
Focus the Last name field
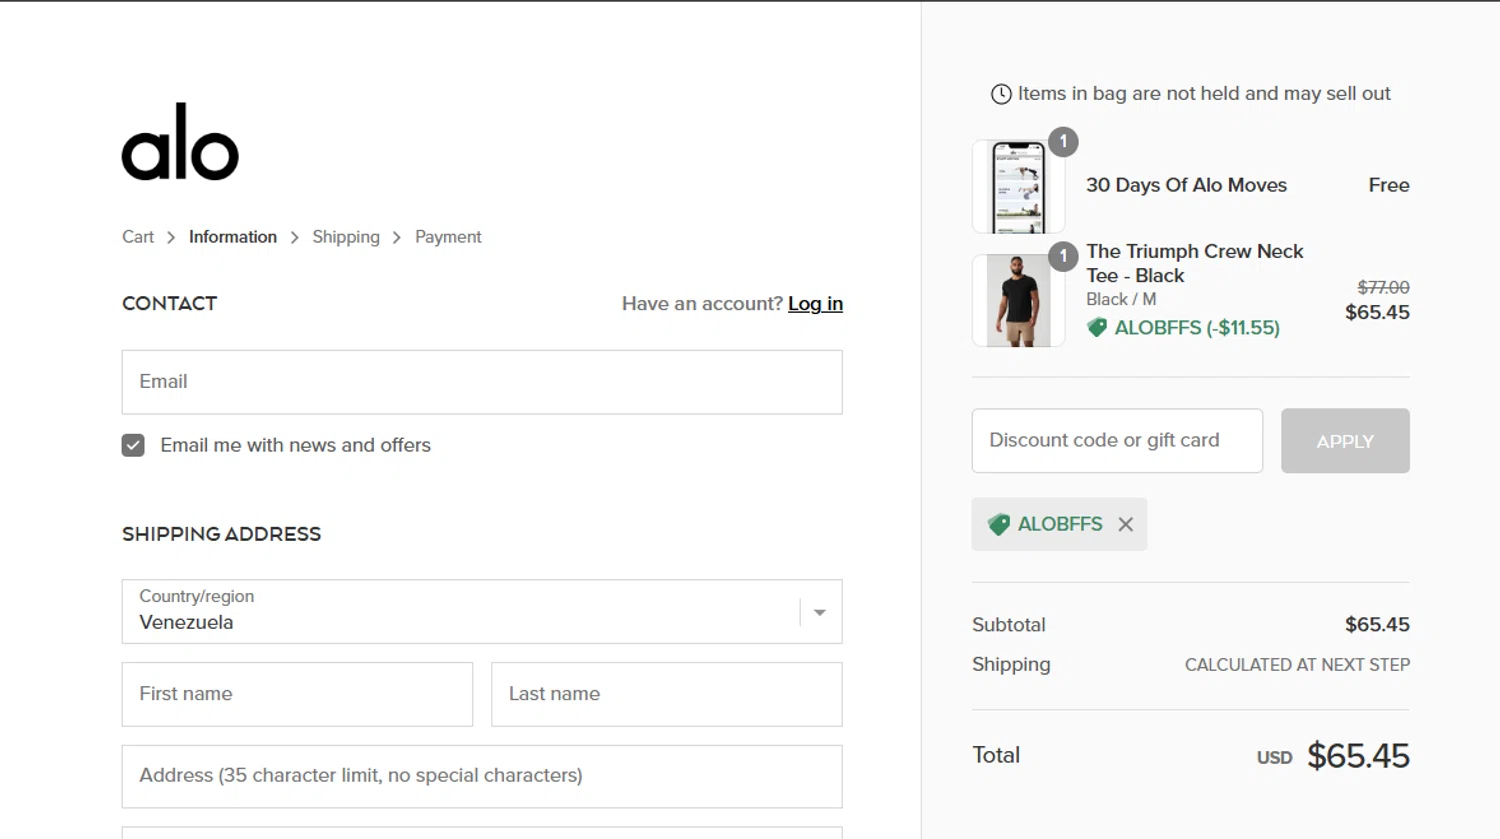(x=667, y=694)
